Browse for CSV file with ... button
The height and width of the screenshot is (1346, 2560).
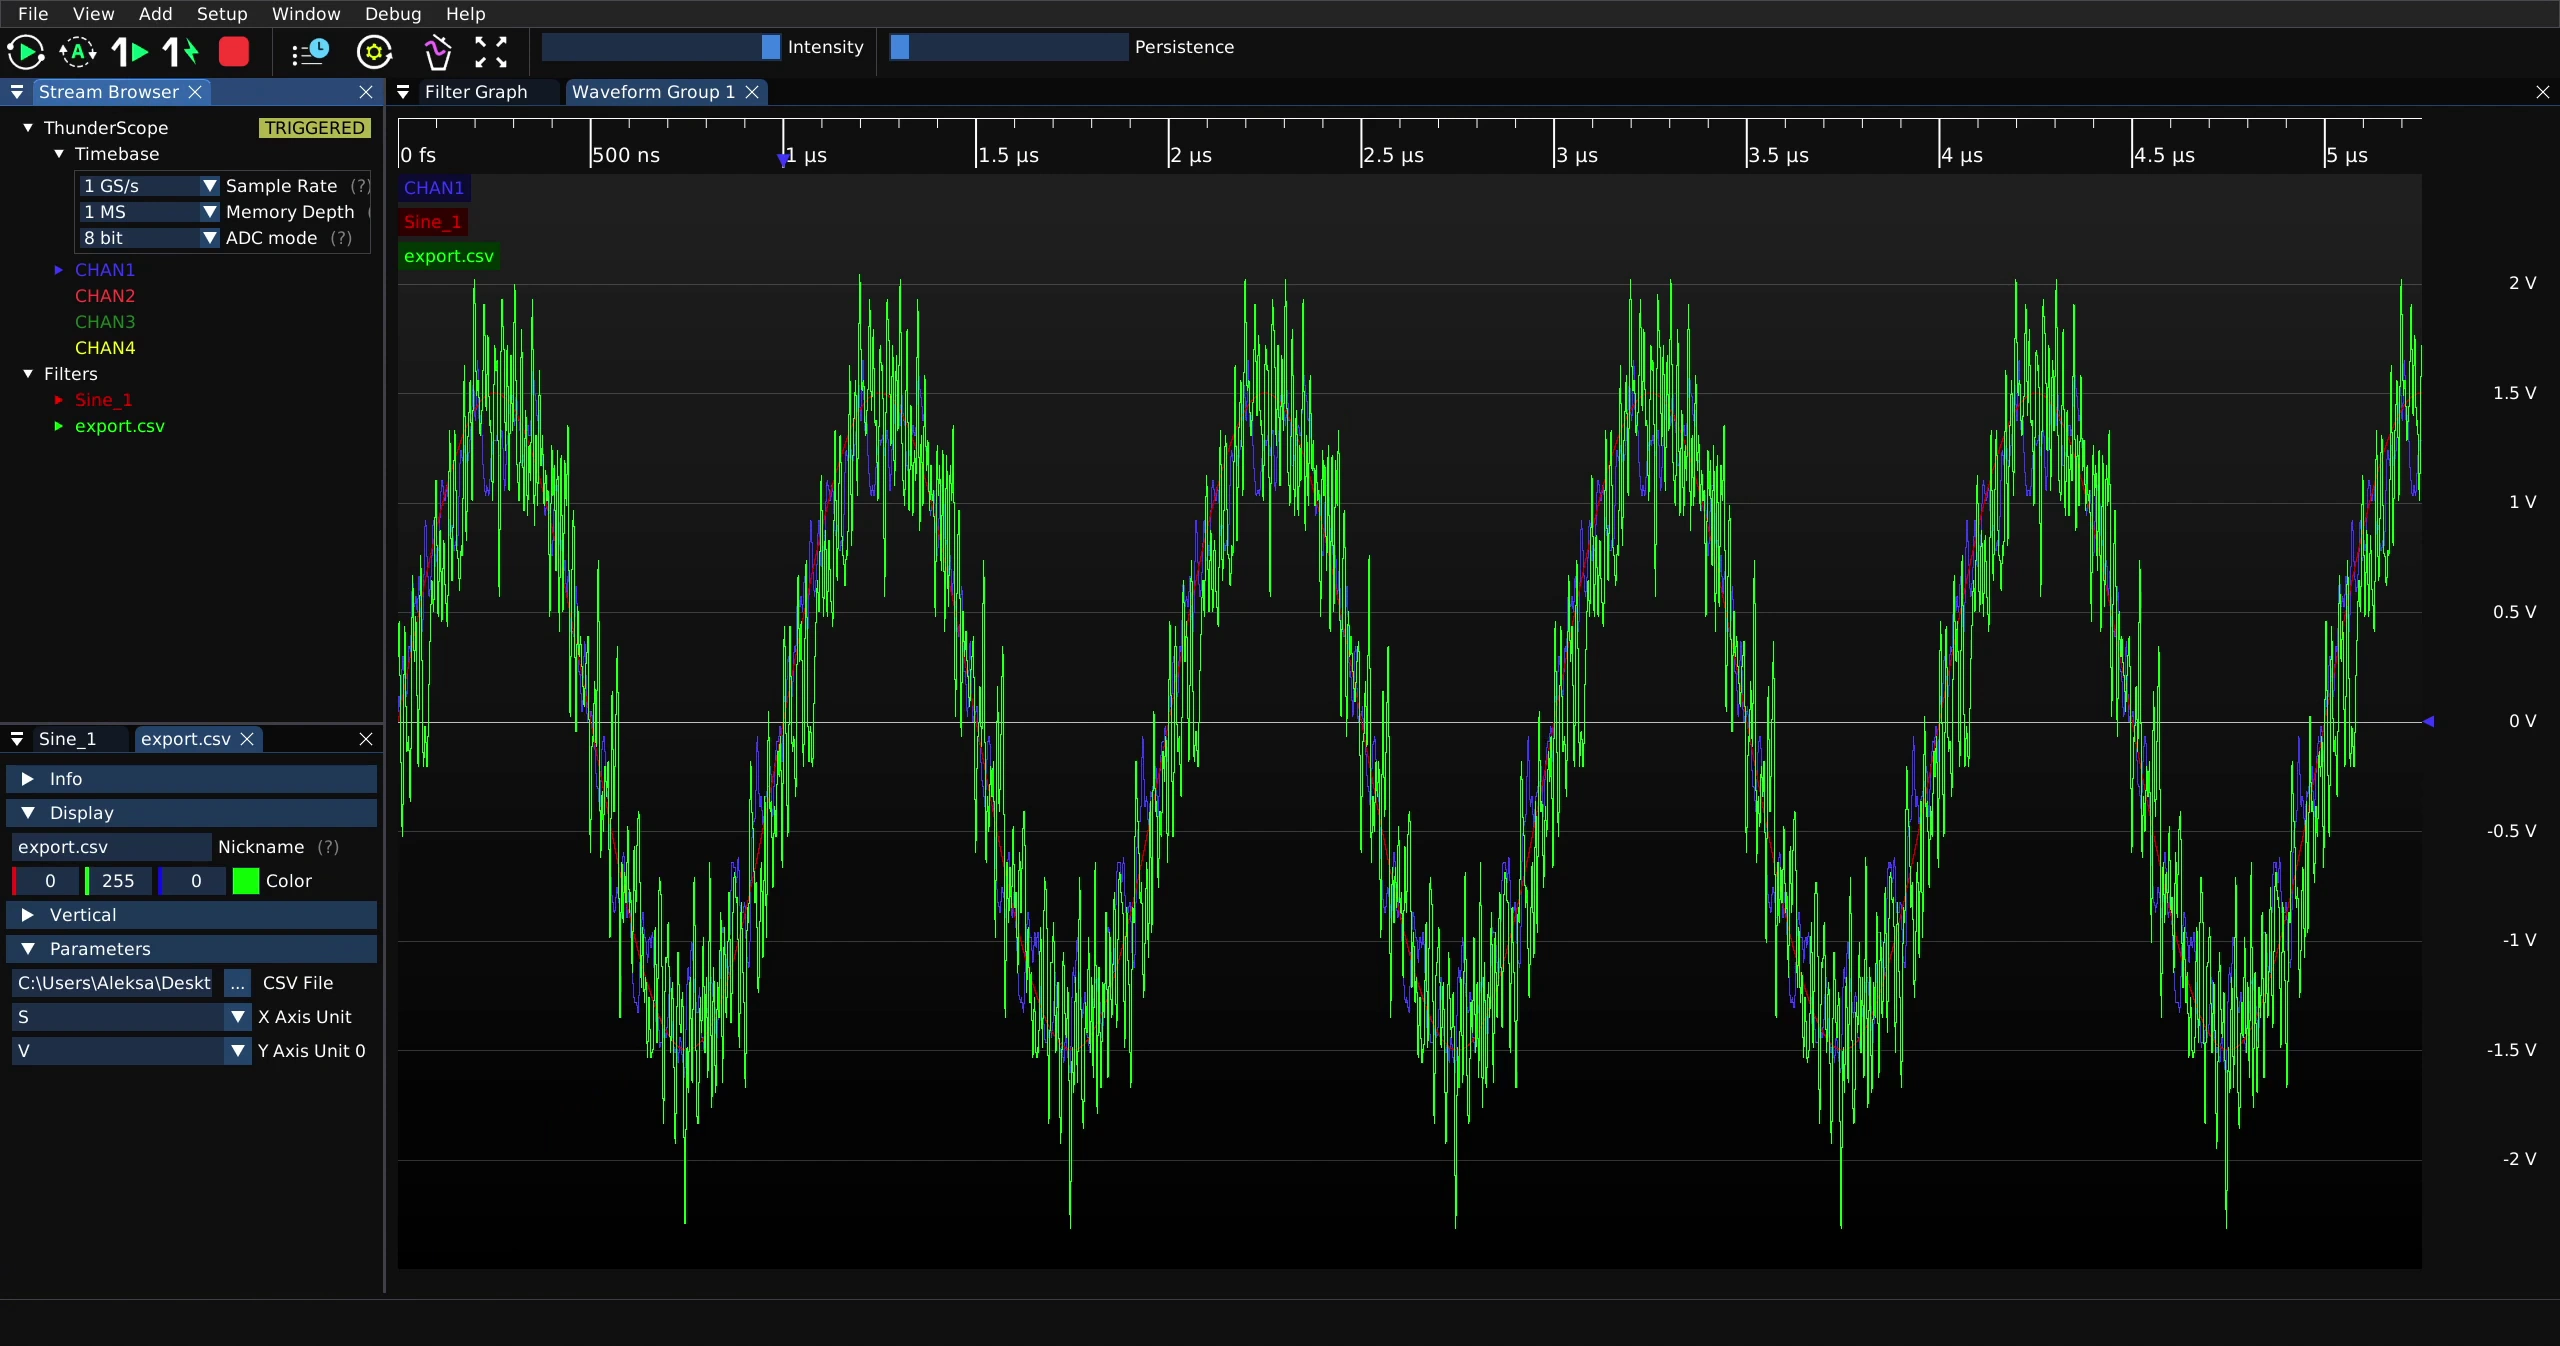pos(237,983)
